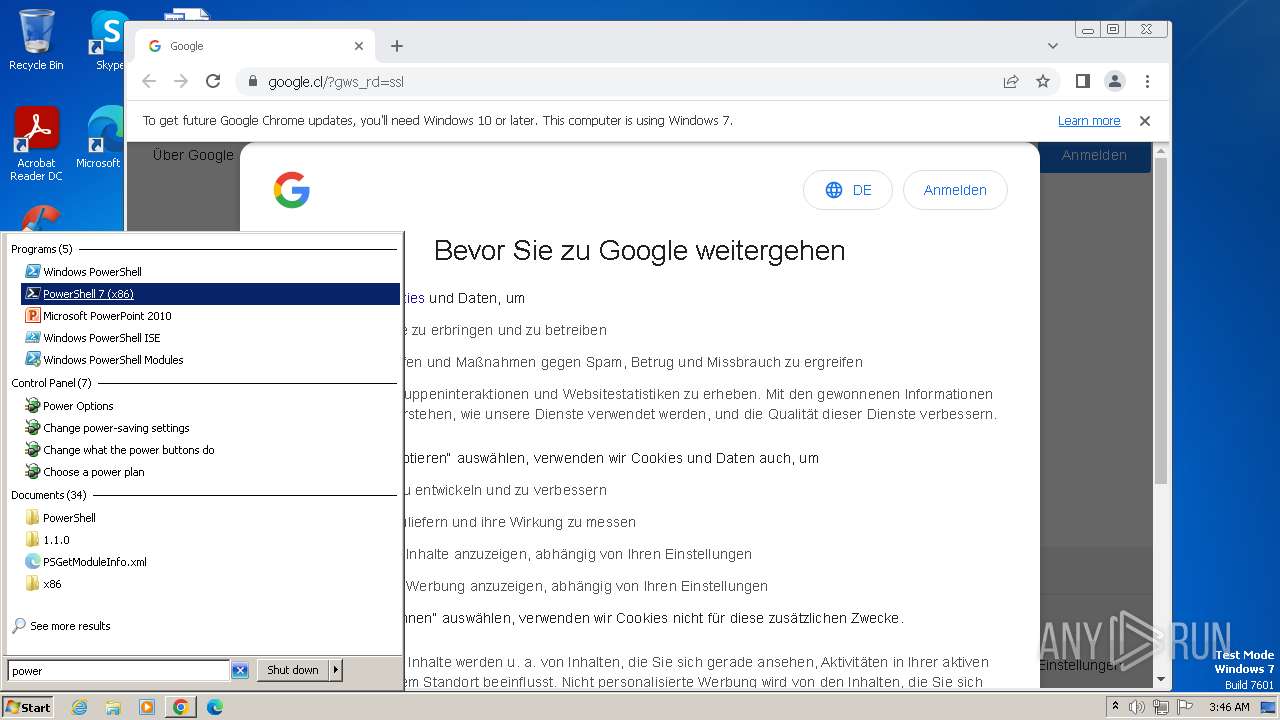Select the Google tab
This screenshot has height=720, width=1280.
tap(255, 46)
